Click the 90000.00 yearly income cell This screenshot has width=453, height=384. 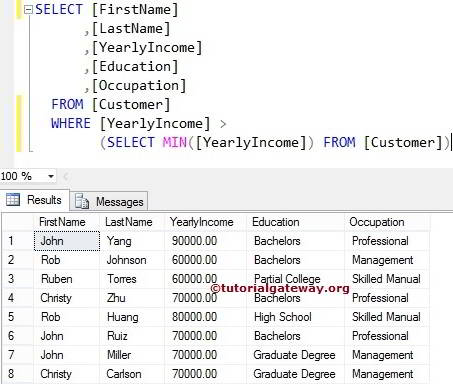(205, 241)
